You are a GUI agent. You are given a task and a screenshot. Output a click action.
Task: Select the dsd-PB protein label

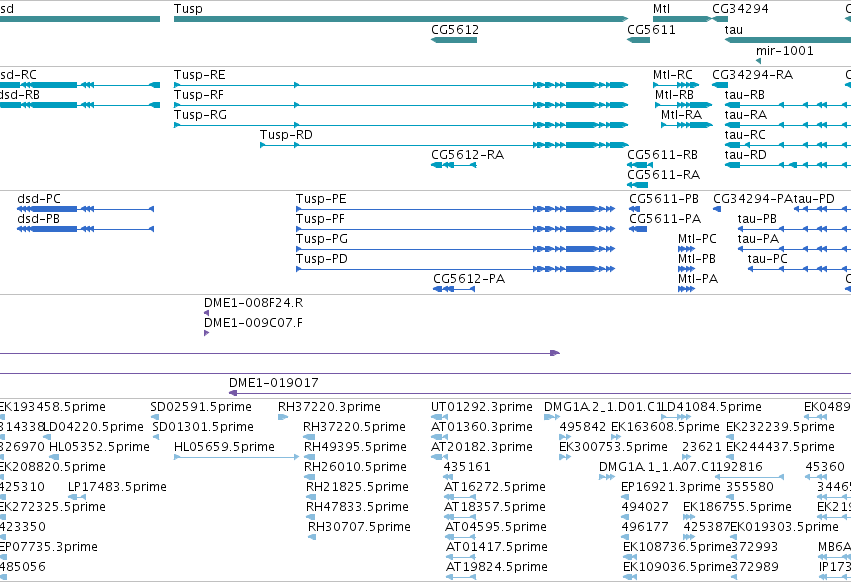click(38, 219)
